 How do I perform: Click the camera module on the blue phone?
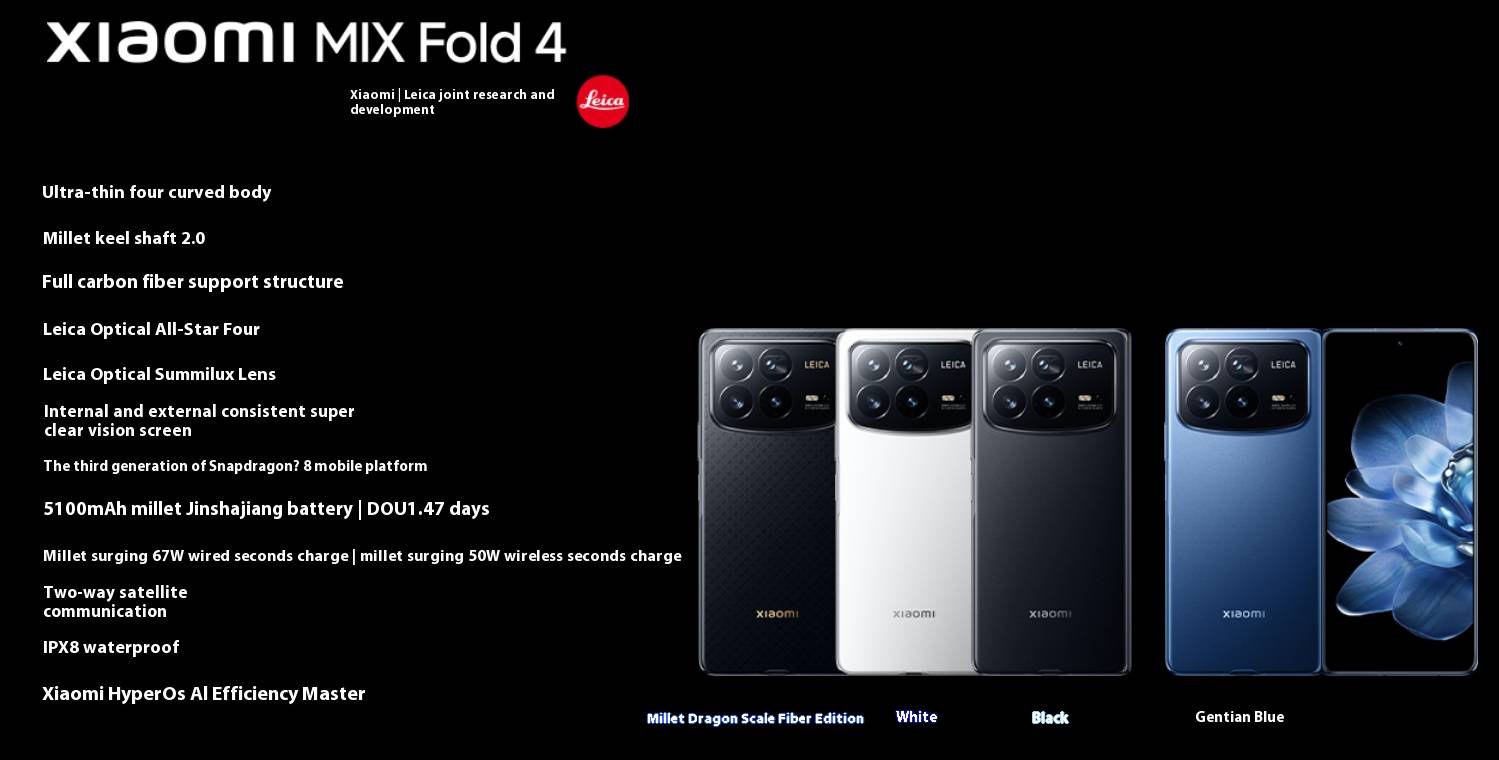tap(1243, 384)
